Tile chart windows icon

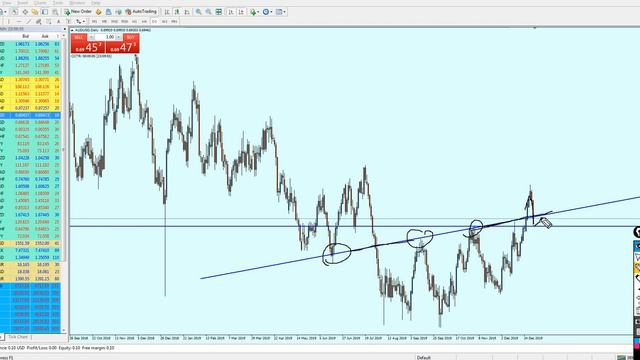[219, 12]
